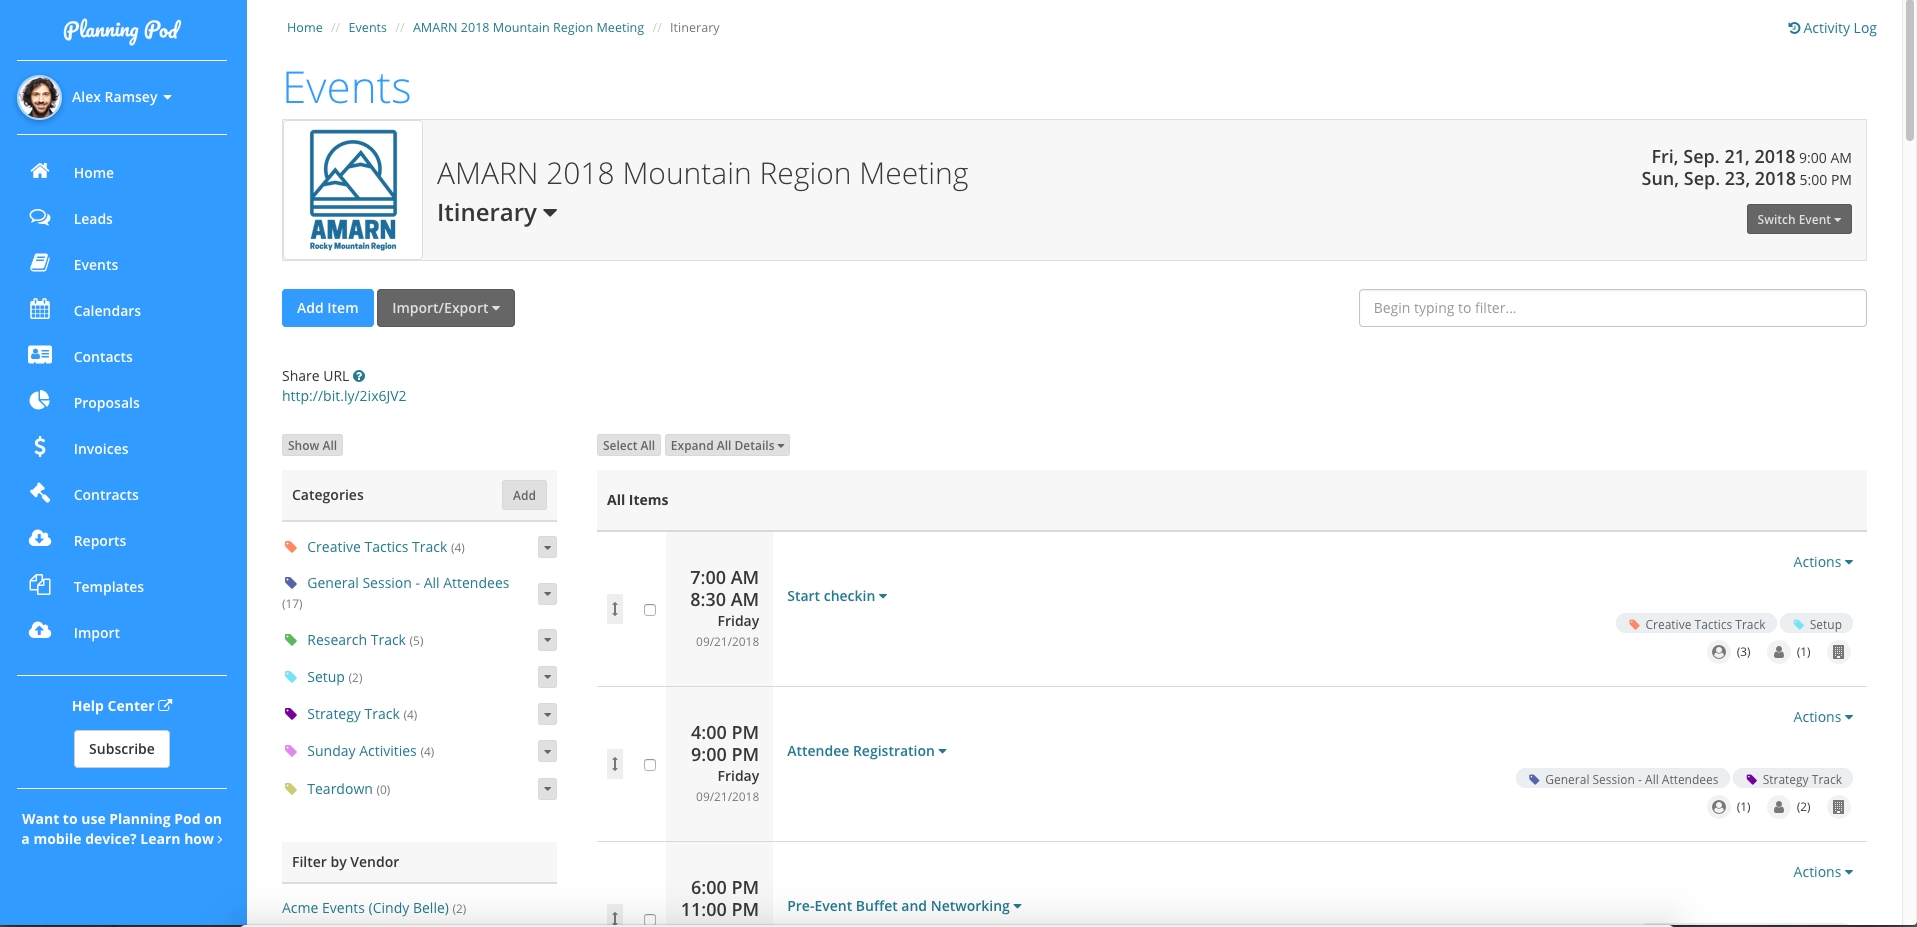The image size is (1917, 927).
Task: Open dropdown arrow for Sunday Activities category
Action: coord(547,751)
